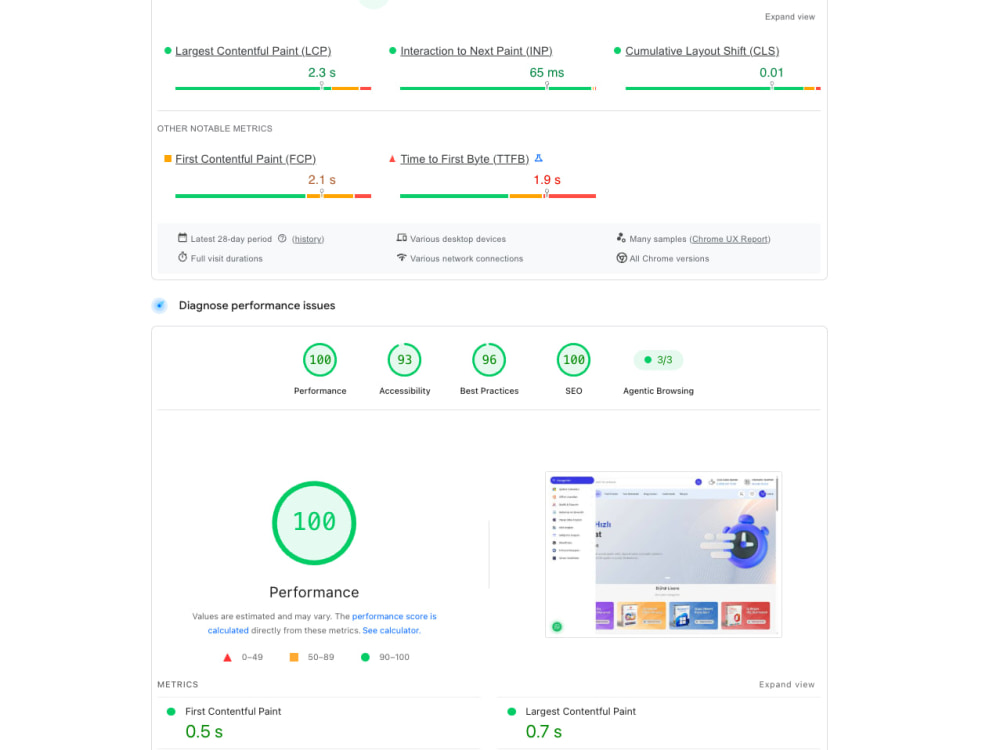Open the Time to First Byte (TTFB) link
Image resolution: width=1000 pixels, height=750 pixels.
(x=464, y=159)
